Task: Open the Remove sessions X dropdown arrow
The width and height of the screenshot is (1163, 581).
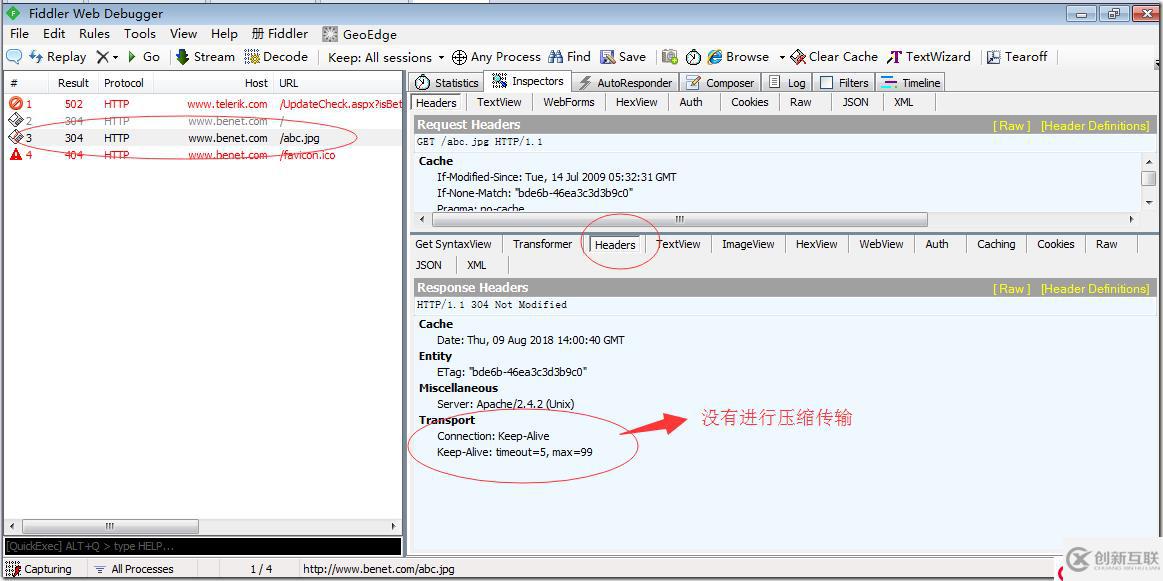Action: (116, 58)
